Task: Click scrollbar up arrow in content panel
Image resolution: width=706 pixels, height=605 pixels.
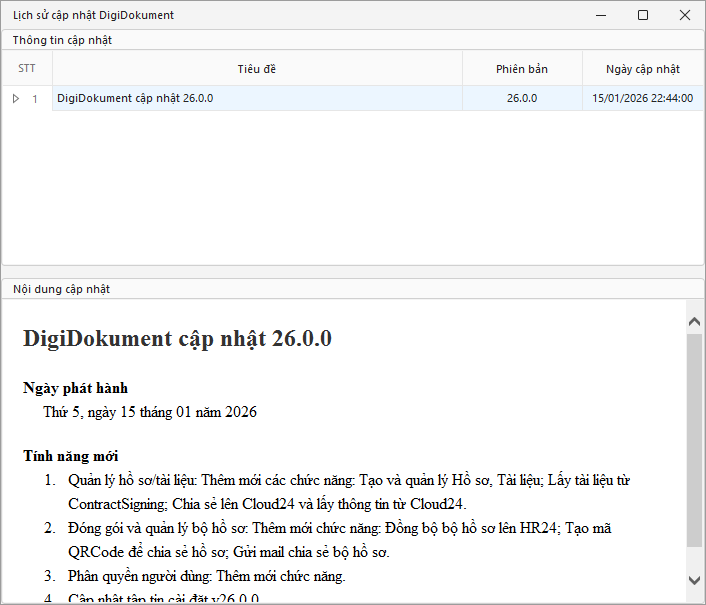Action: [x=694, y=321]
